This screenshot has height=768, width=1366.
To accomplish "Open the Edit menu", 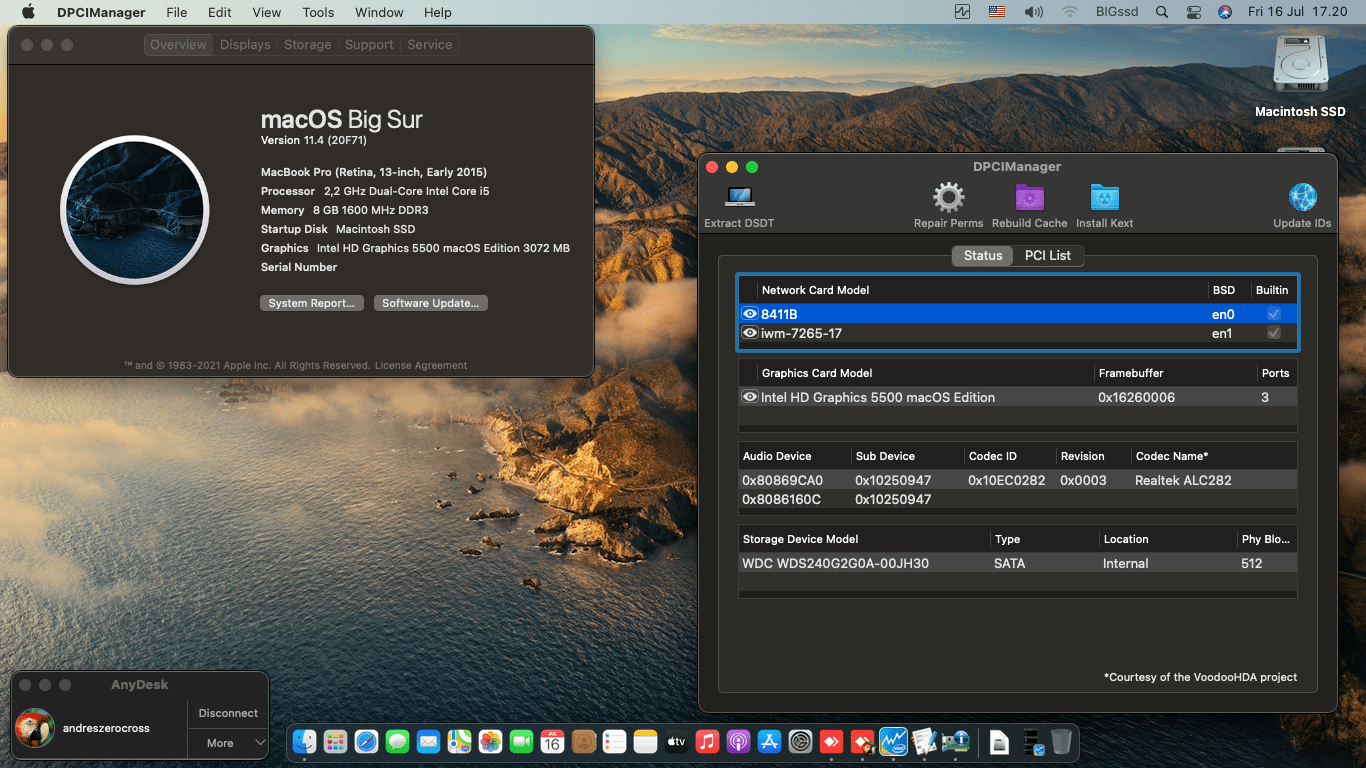I will 220,12.
